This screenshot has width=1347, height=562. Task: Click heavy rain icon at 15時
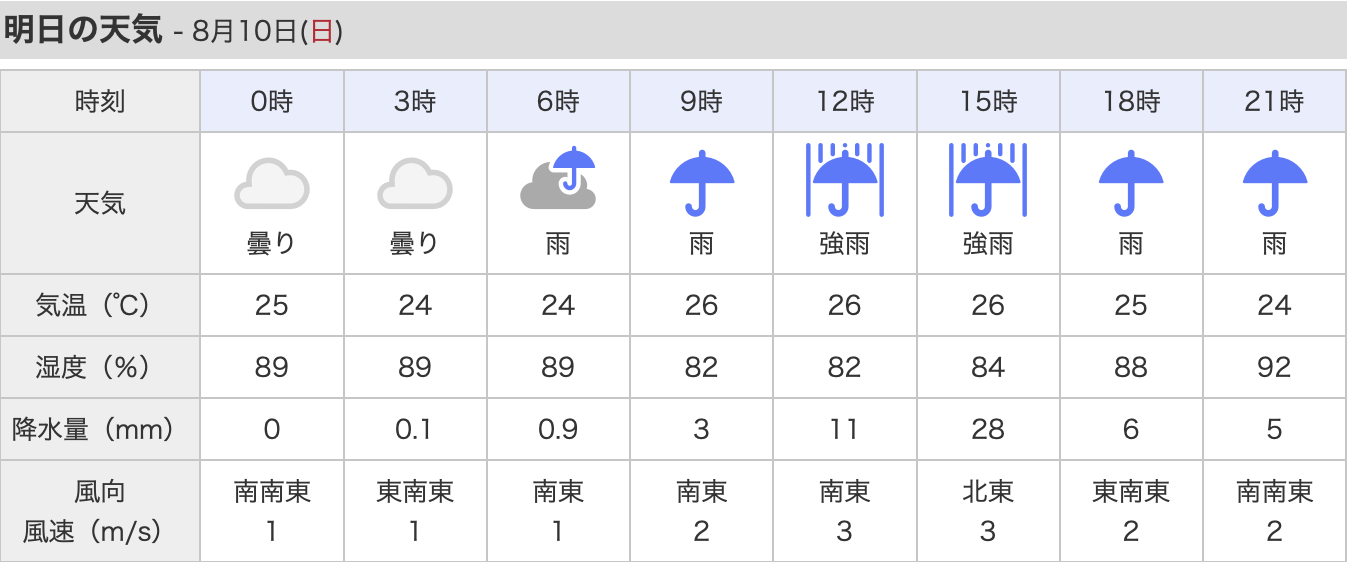988,180
